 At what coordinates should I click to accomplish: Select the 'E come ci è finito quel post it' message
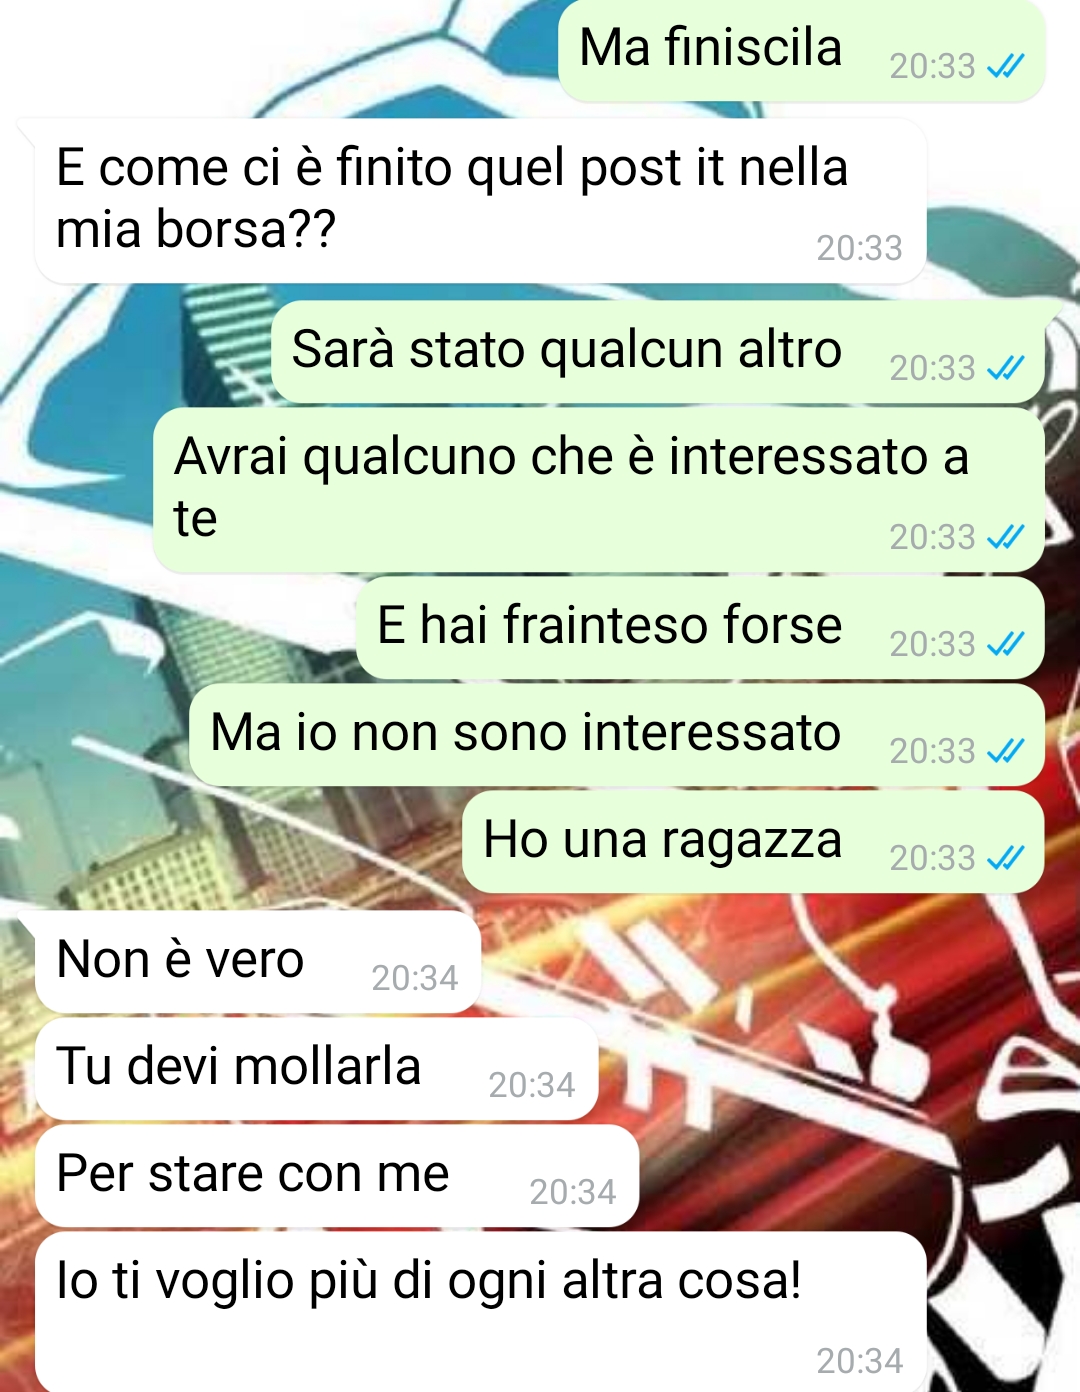point(481,201)
